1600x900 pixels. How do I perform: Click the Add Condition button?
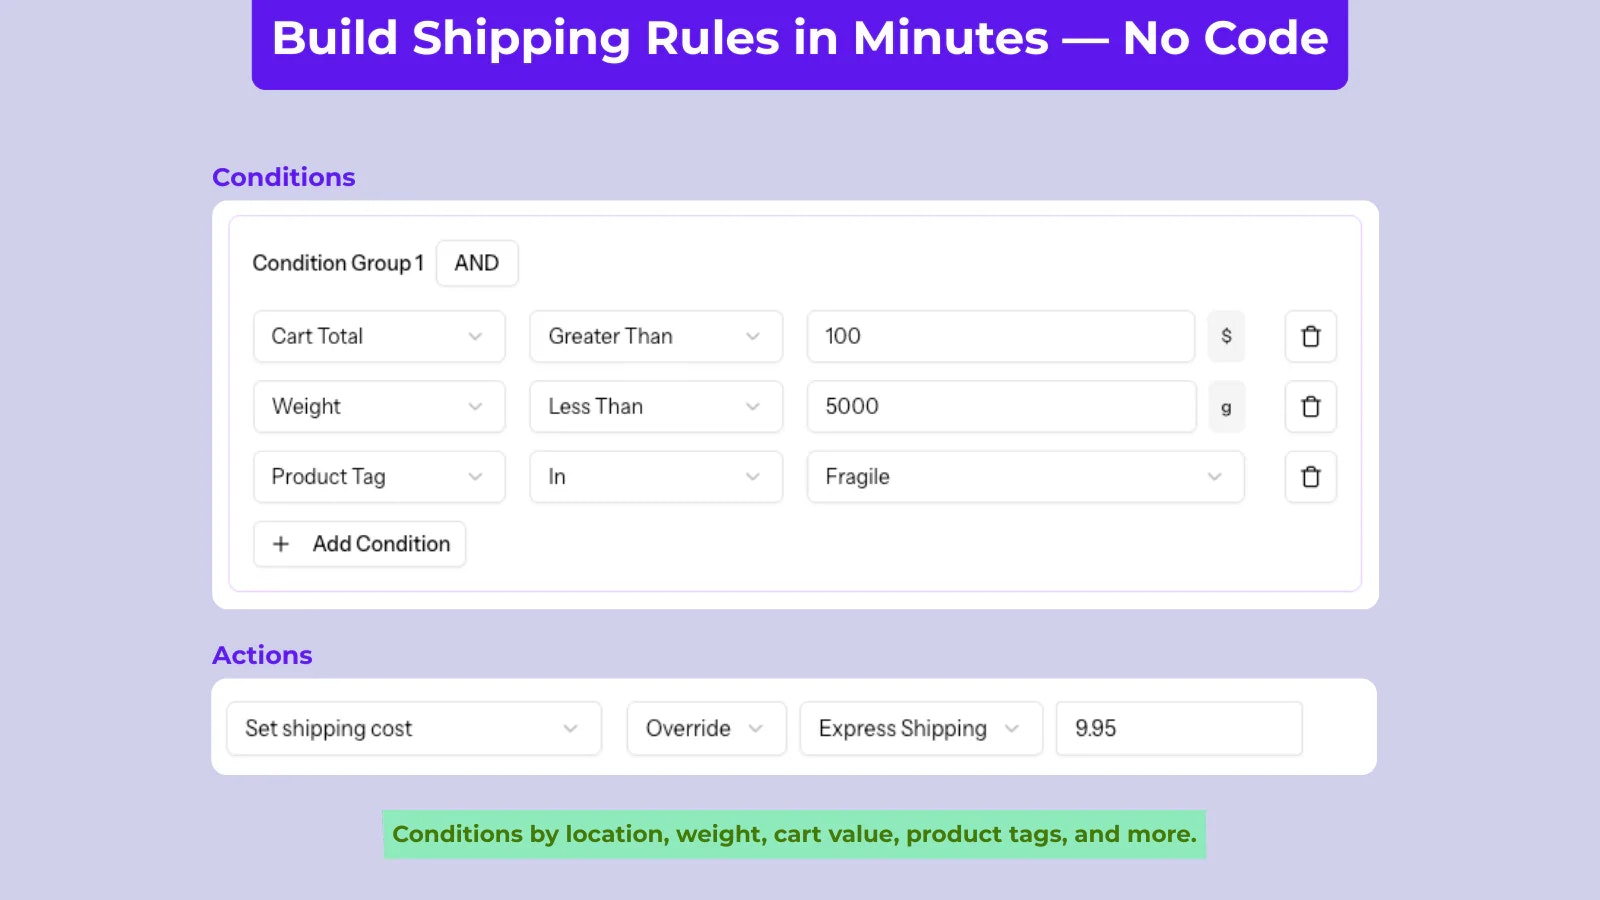click(359, 543)
